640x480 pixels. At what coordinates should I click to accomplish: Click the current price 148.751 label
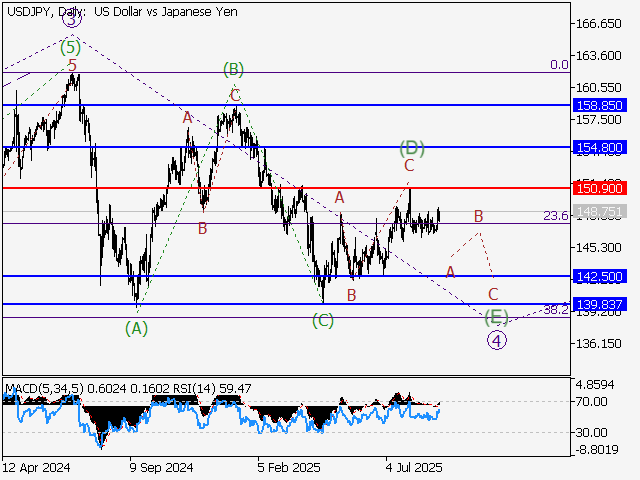600,212
